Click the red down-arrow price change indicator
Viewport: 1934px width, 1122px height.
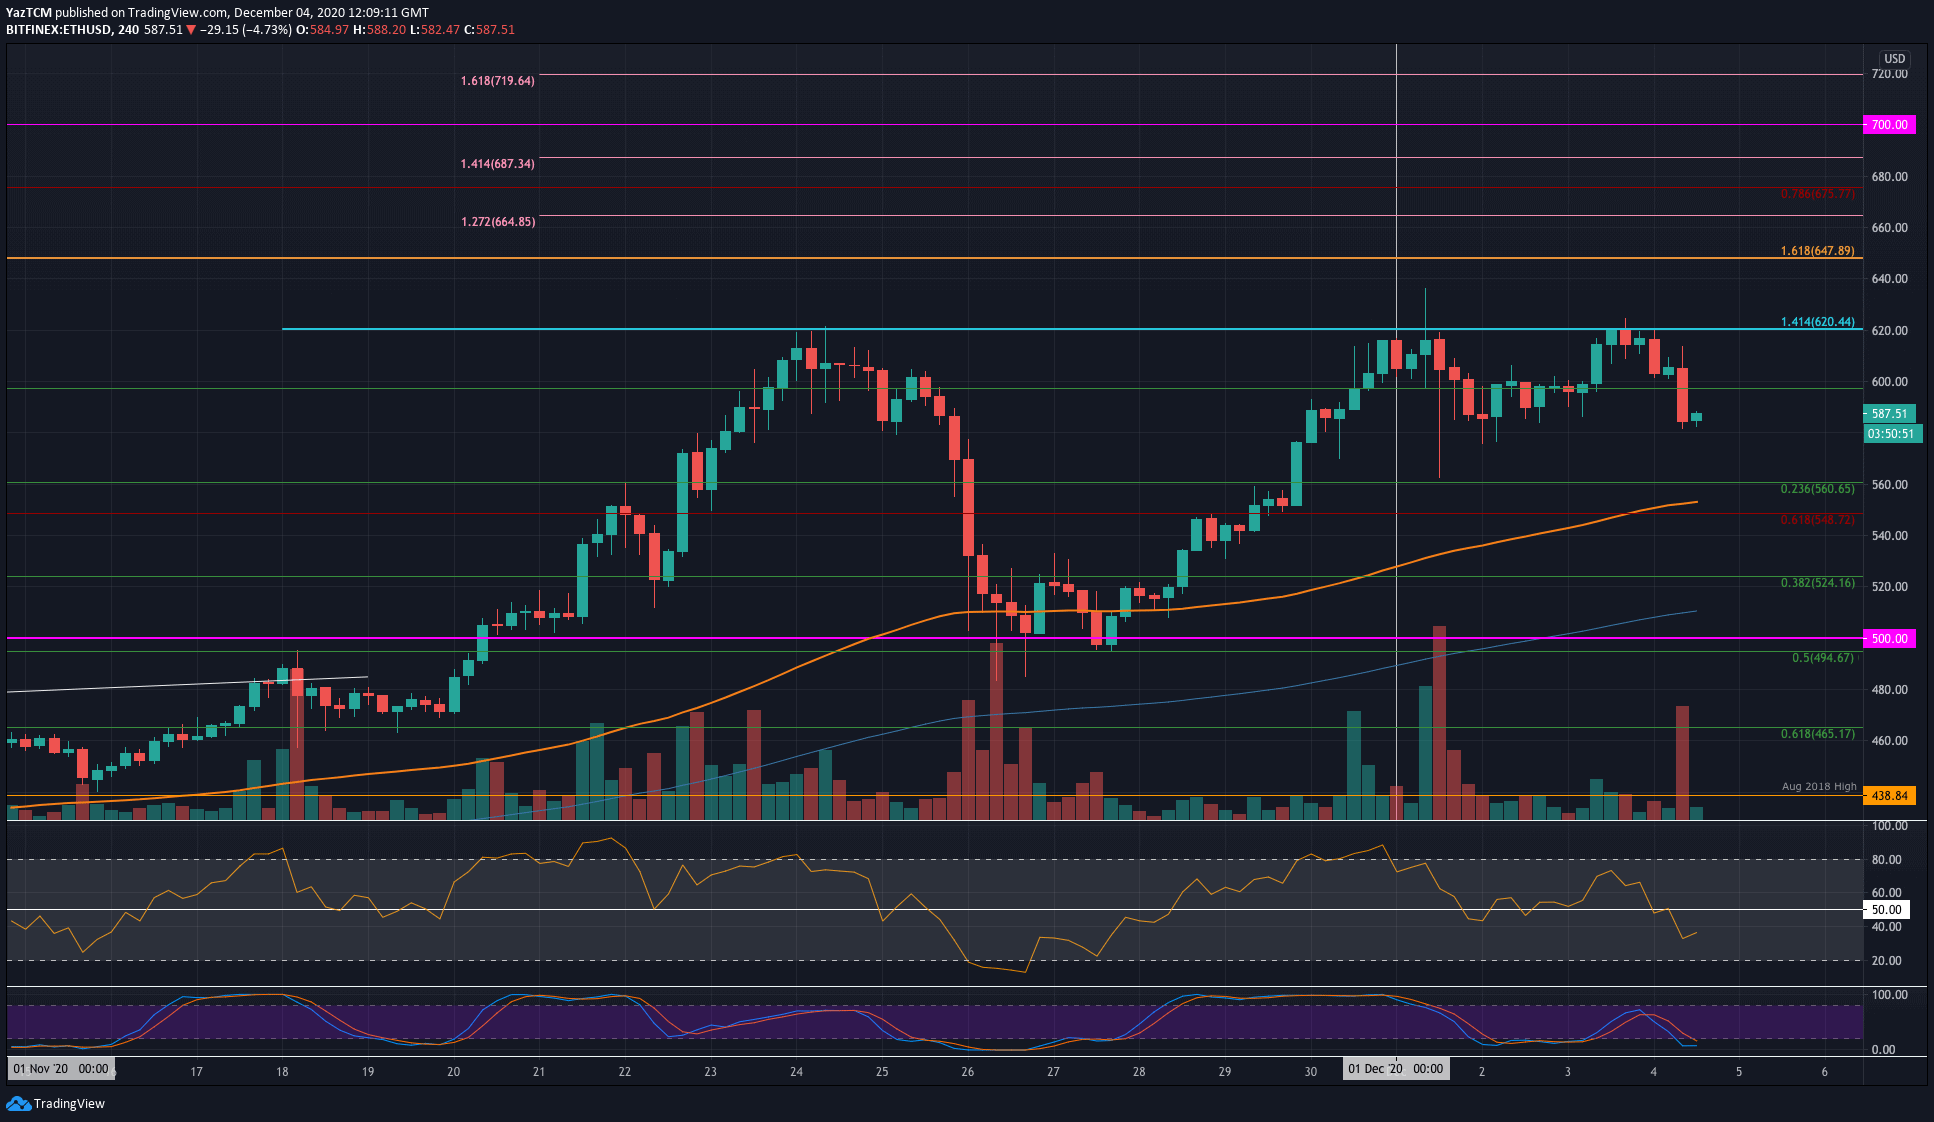[x=191, y=30]
